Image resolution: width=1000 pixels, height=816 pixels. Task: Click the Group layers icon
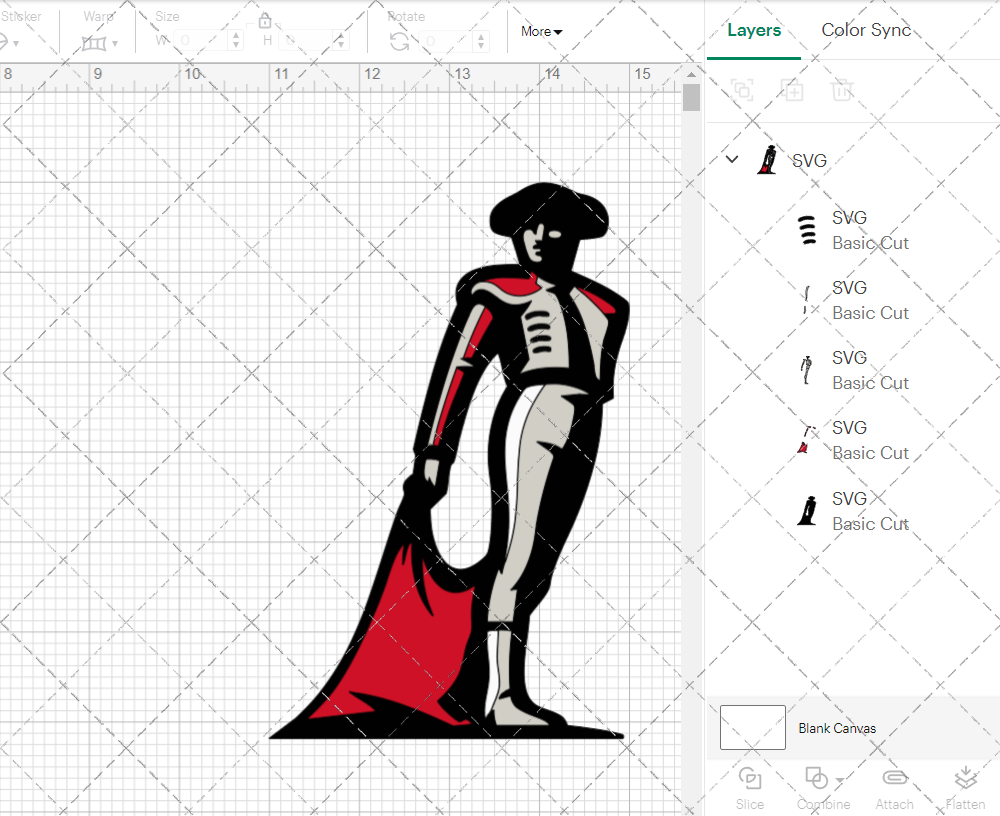(743, 90)
